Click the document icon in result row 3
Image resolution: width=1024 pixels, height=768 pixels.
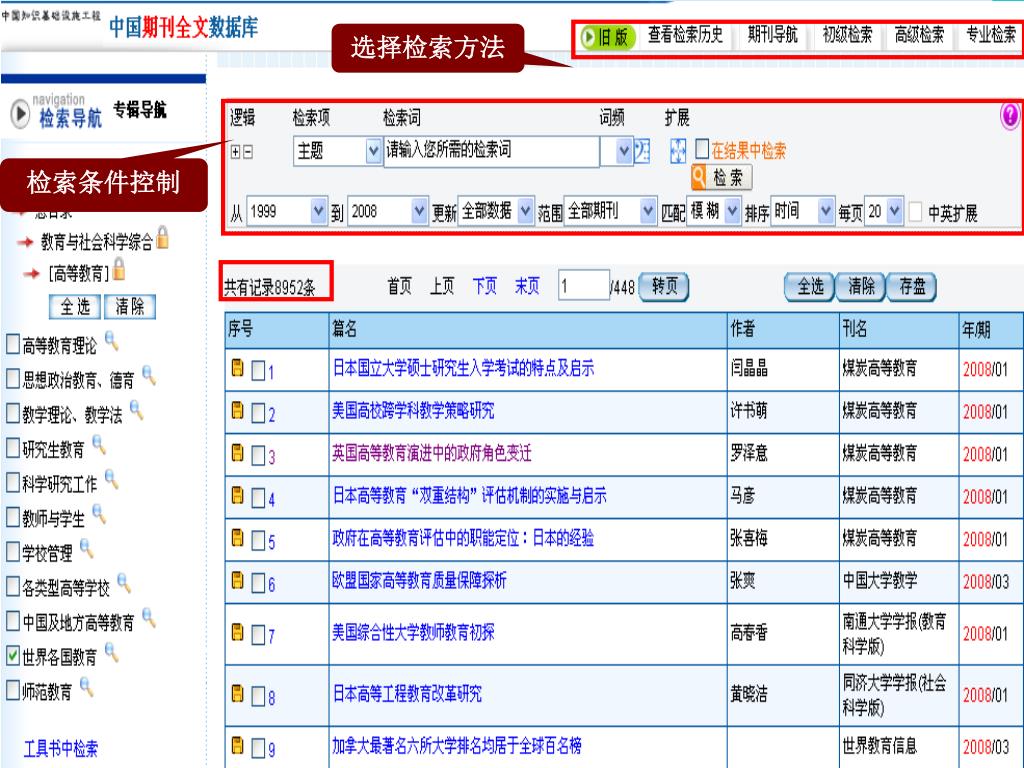[238, 453]
